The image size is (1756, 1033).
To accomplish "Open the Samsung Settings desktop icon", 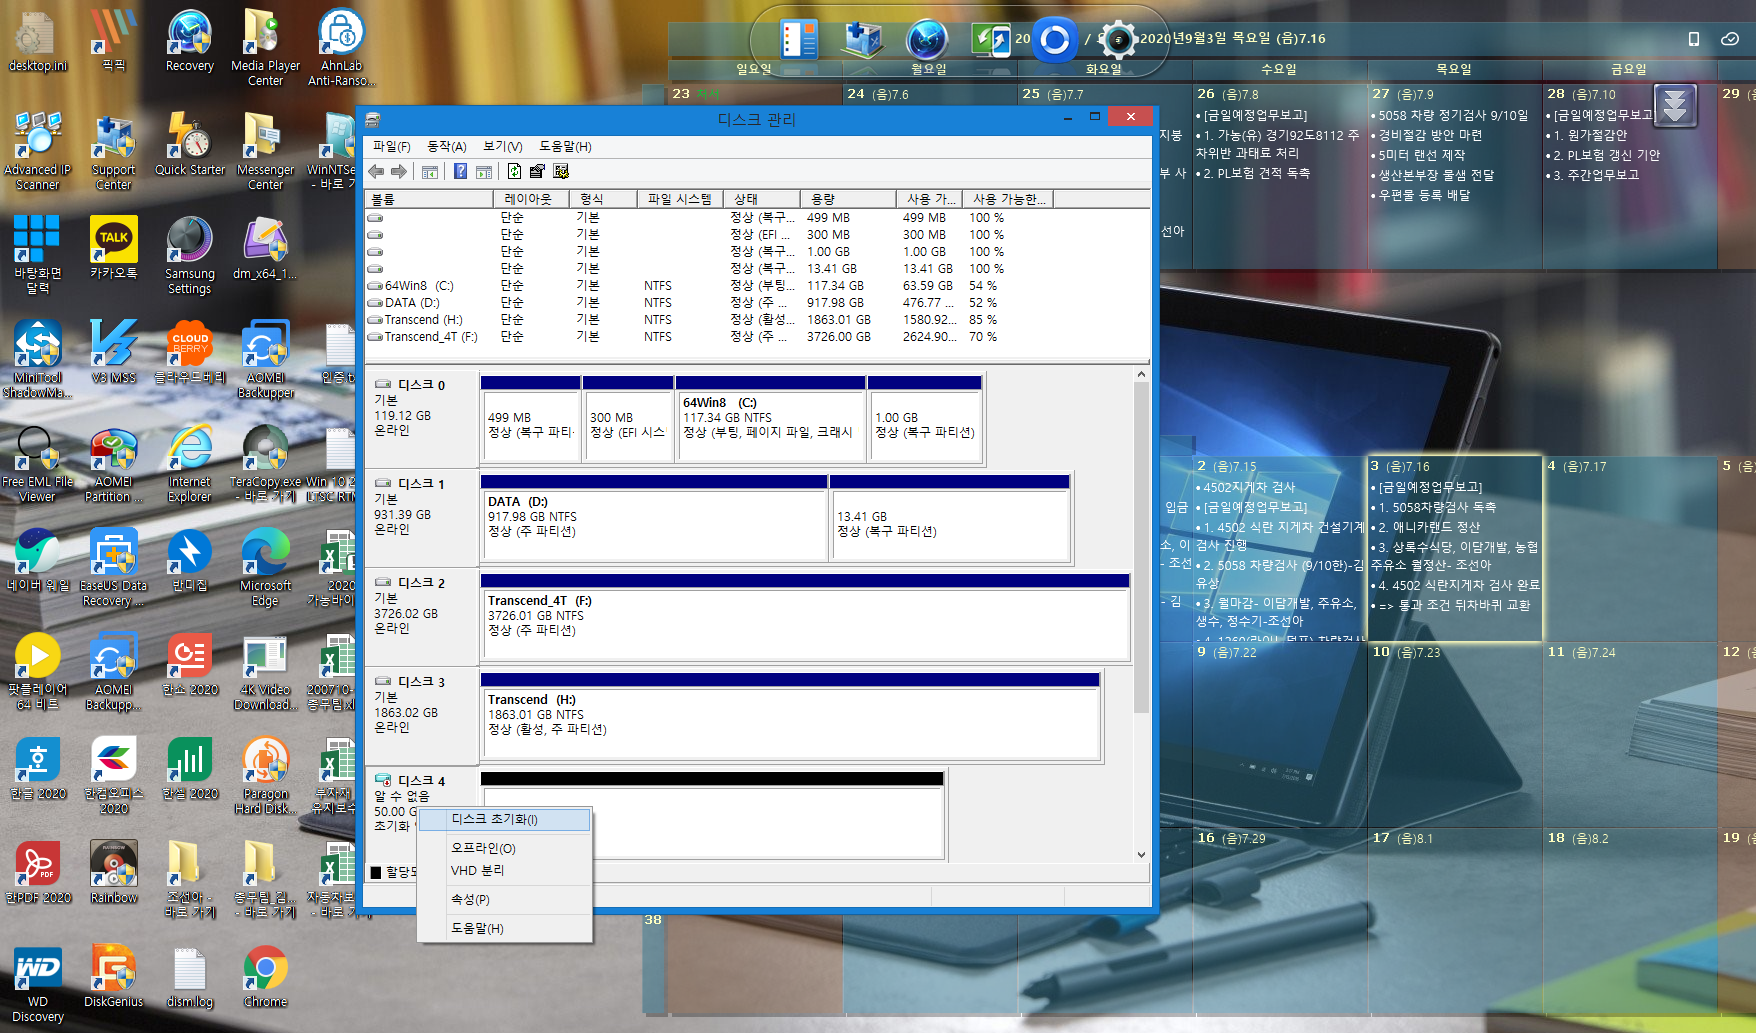I will pos(189,255).
